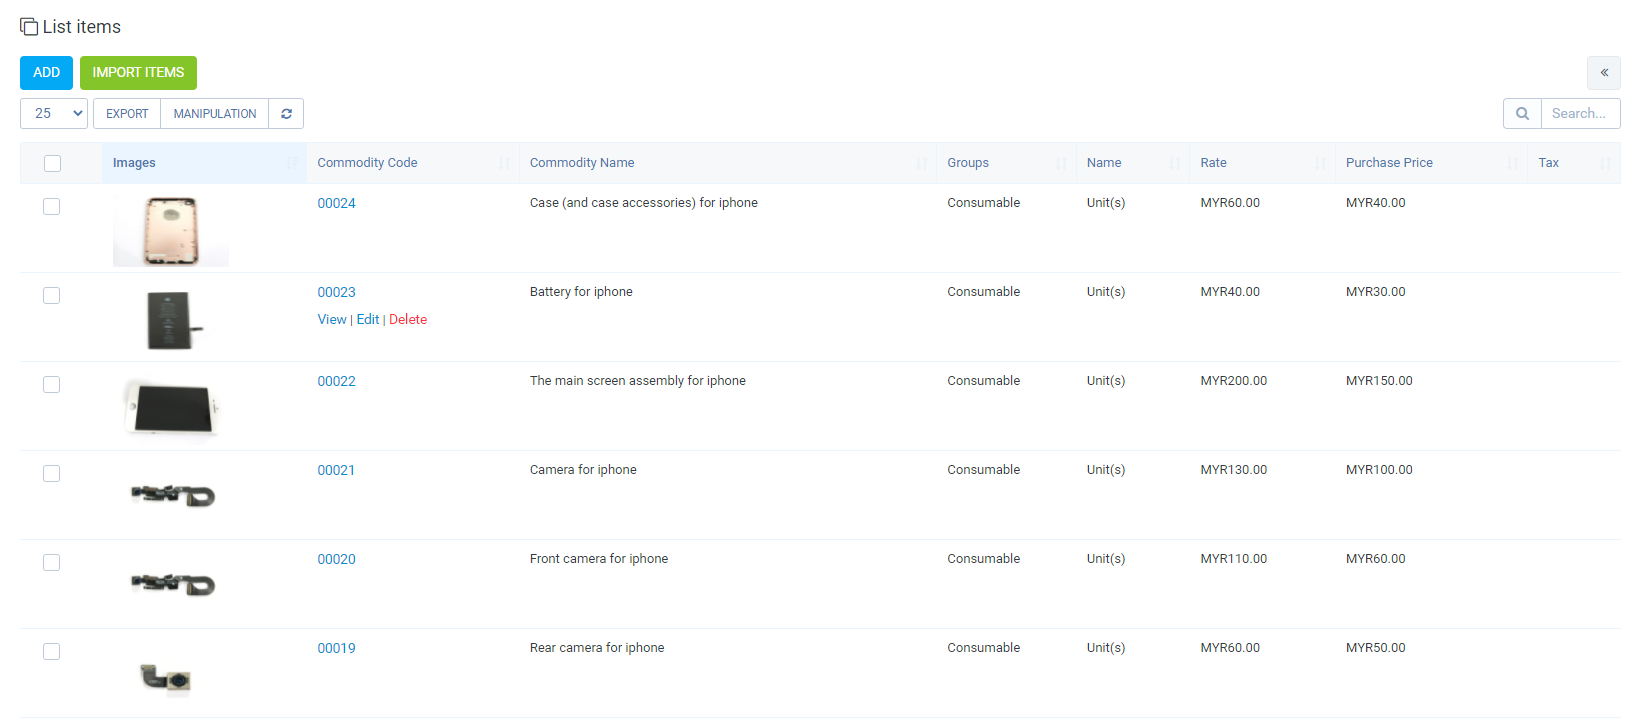Click the IMPORT ITEMS button
1633x724 pixels.
pos(138,72)
